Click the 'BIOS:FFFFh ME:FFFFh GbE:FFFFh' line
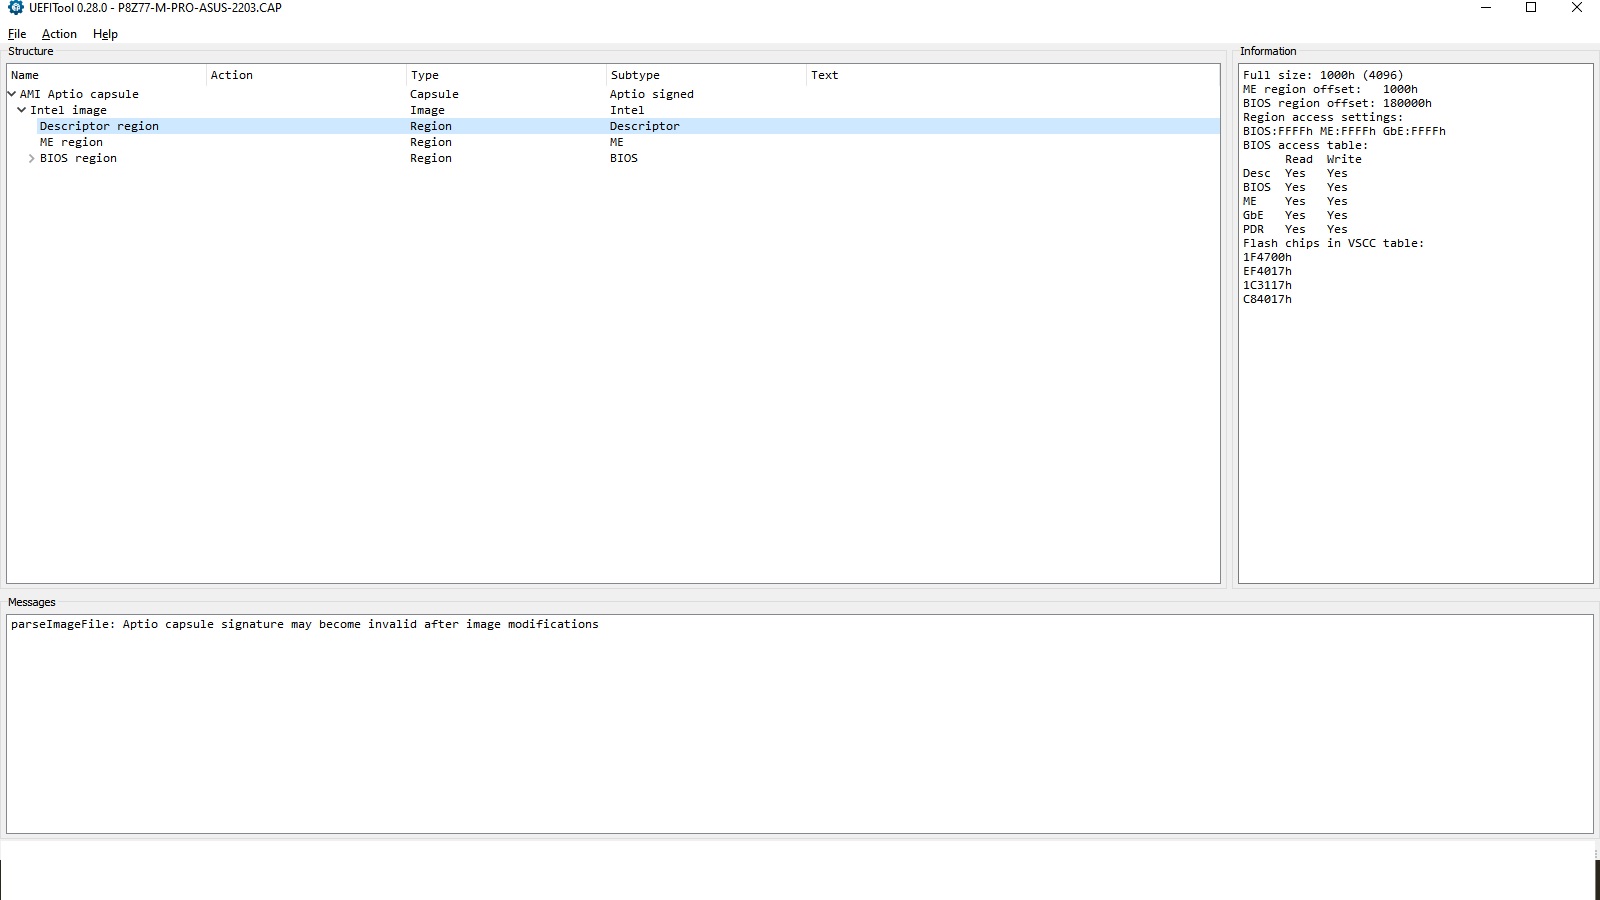The image size is (1600, 900). 1344,131
